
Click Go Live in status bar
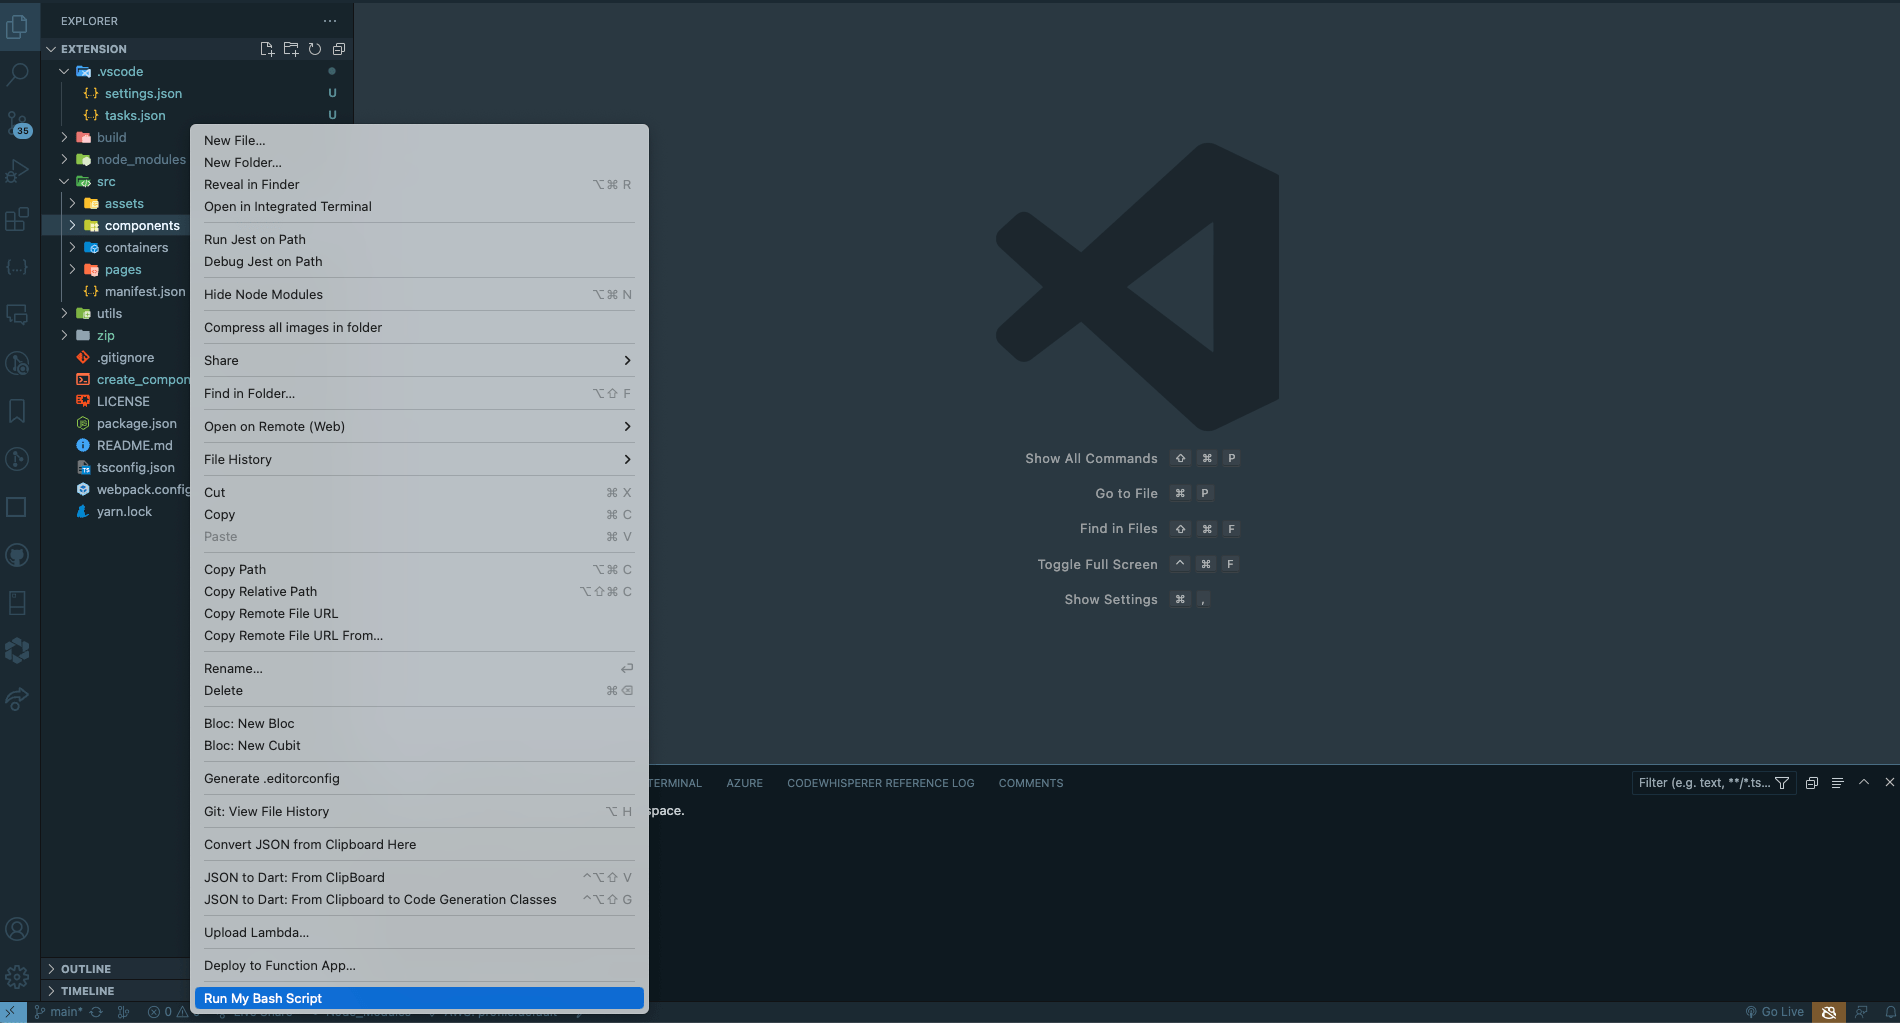[1775, 1012]
